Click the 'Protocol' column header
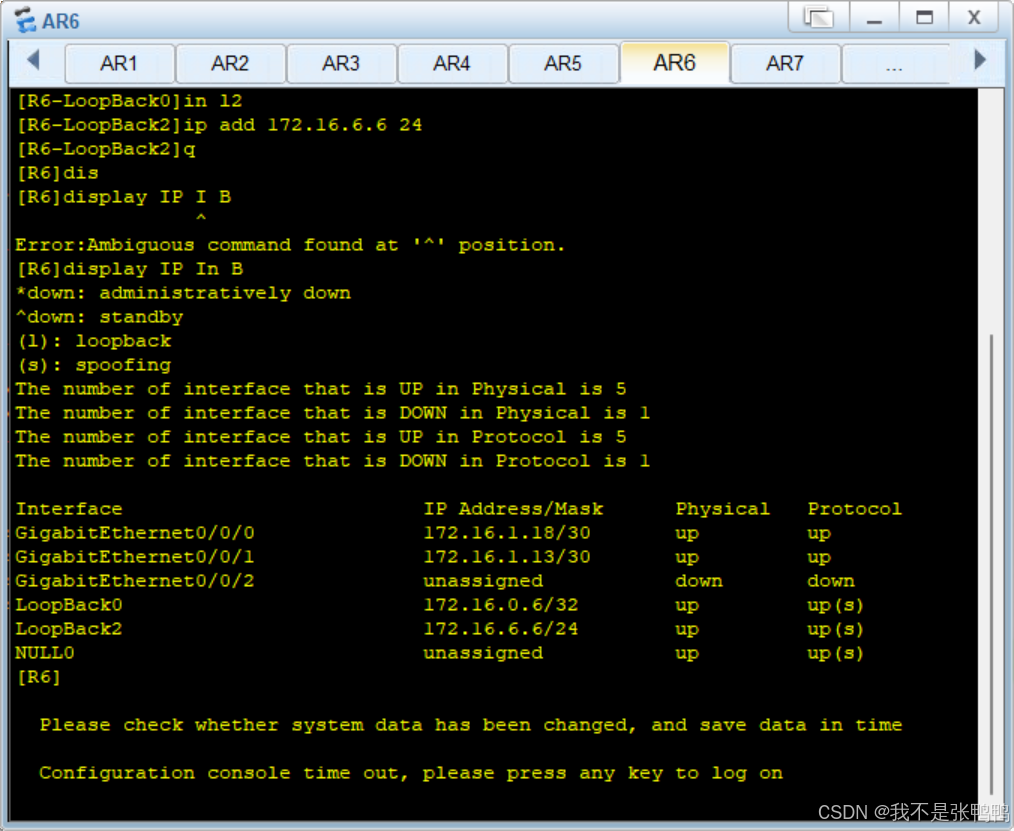This screenshot has height=831, width=1014. click(x=854, y=509)
